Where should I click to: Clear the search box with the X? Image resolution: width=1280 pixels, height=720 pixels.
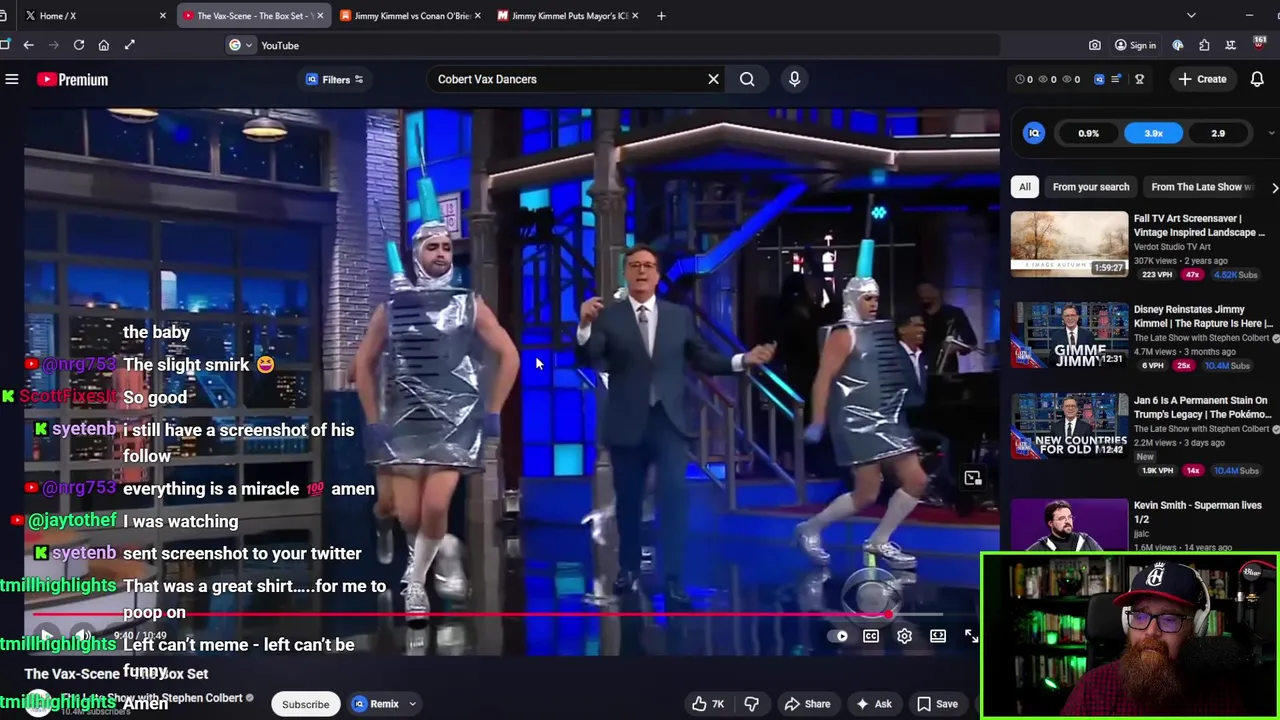point(713,79)
